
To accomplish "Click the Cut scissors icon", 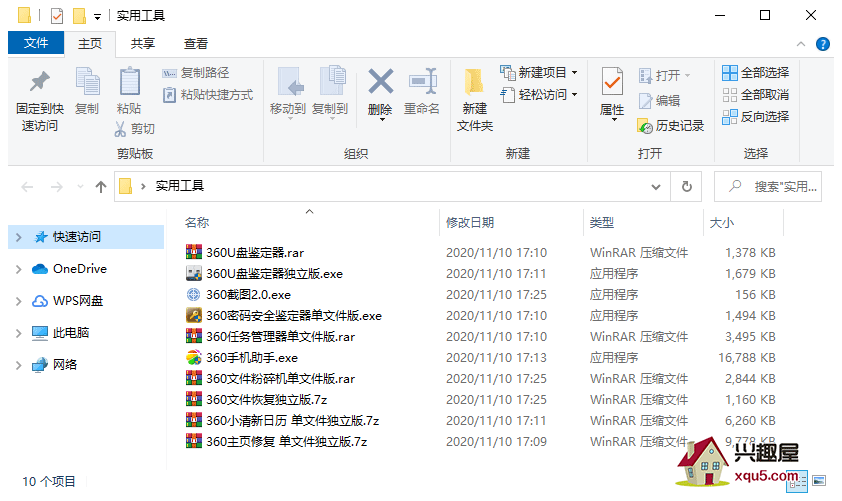I will [120, 129].
